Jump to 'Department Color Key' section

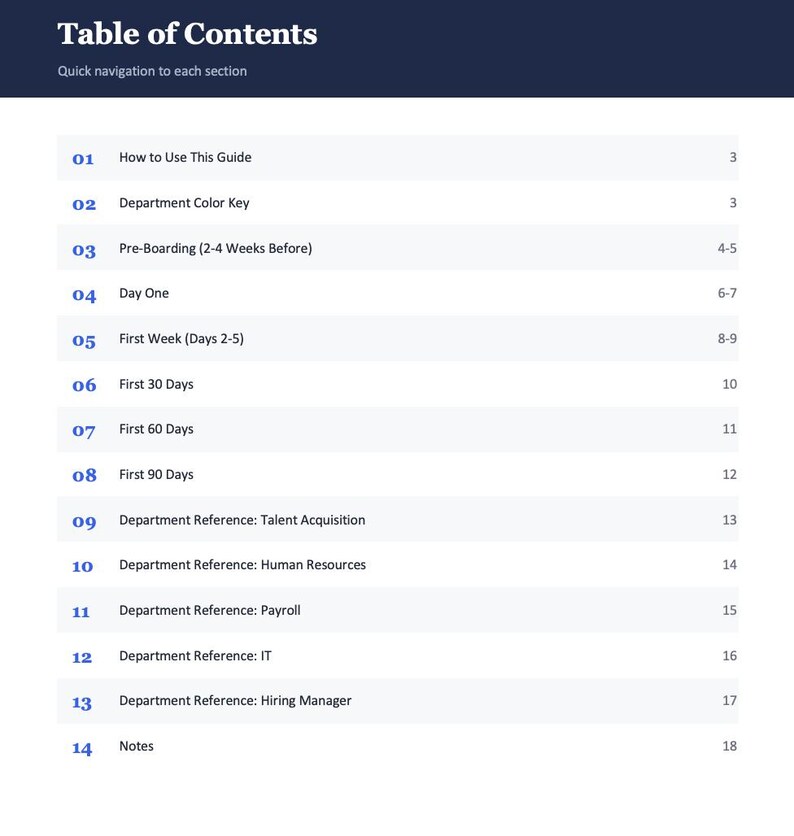tap(397, 203)
